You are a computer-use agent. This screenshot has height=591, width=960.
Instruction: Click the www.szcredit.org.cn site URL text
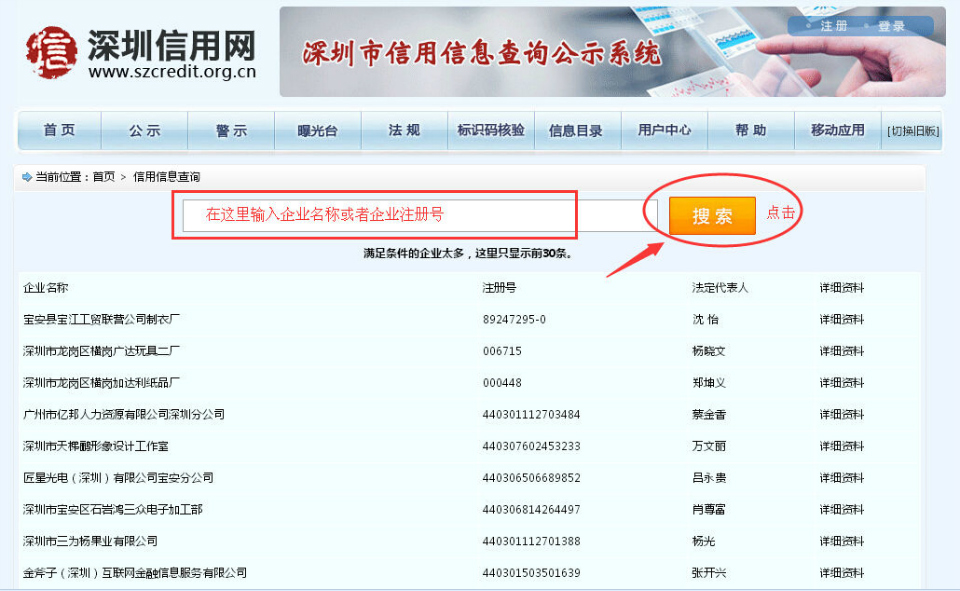pyautogui.click(x=172, y=72)
